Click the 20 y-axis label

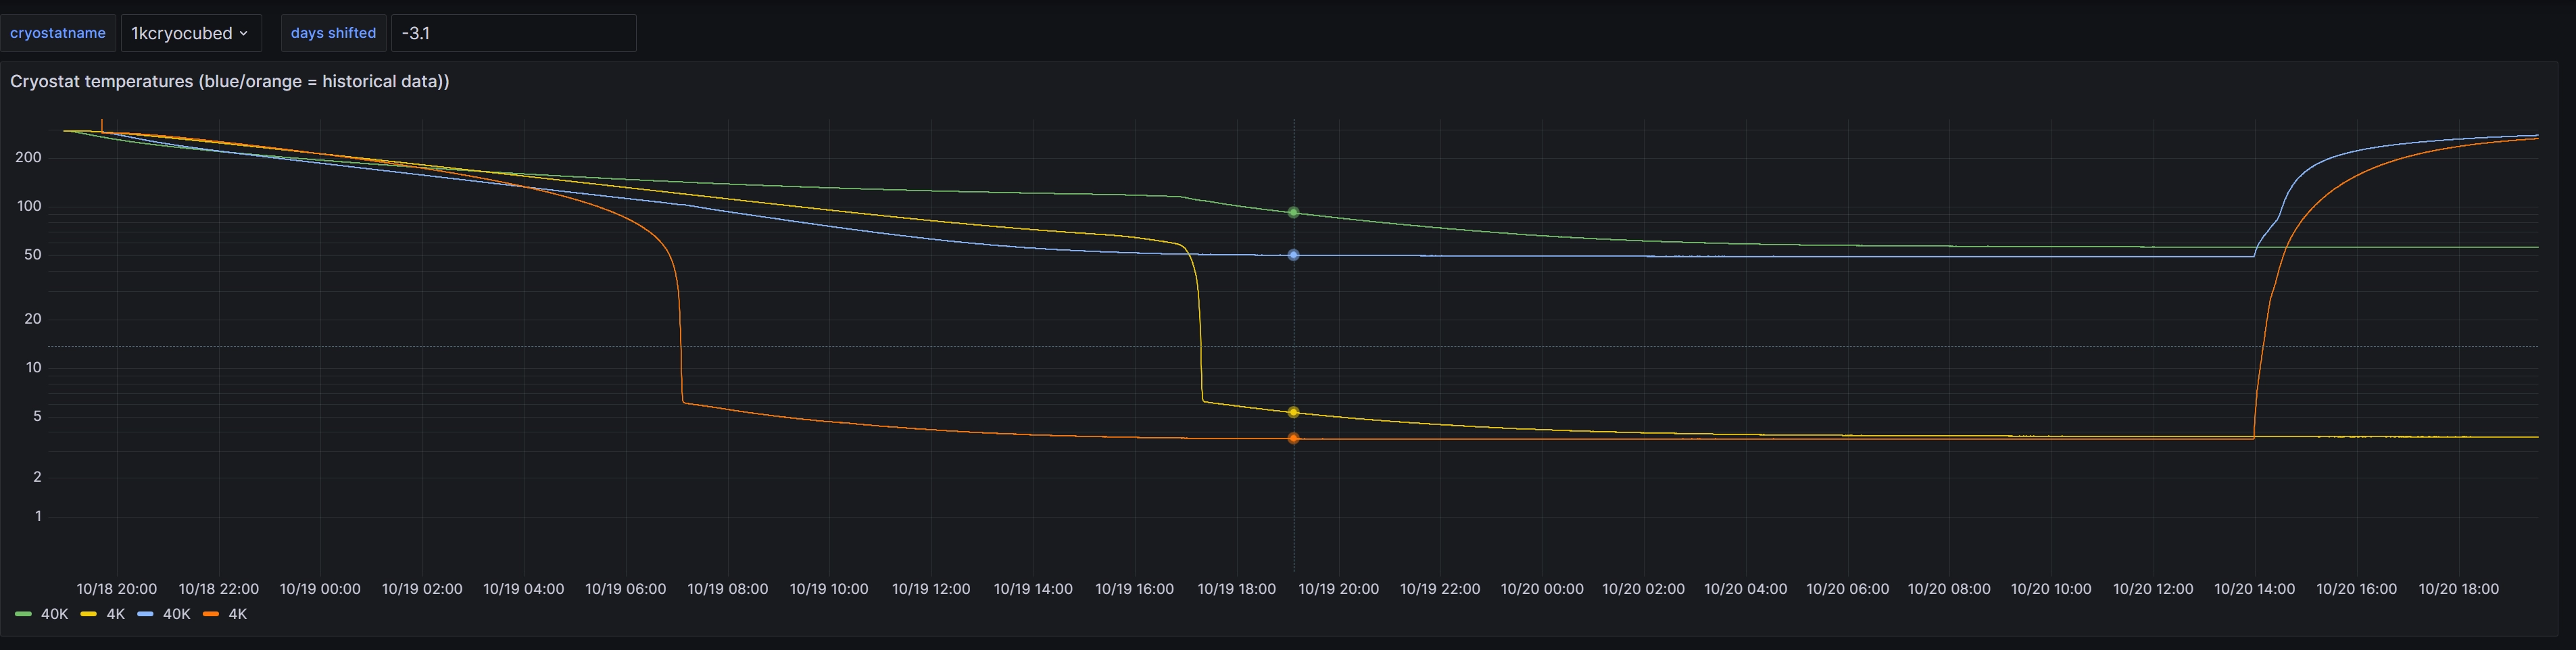coord(33,319)
